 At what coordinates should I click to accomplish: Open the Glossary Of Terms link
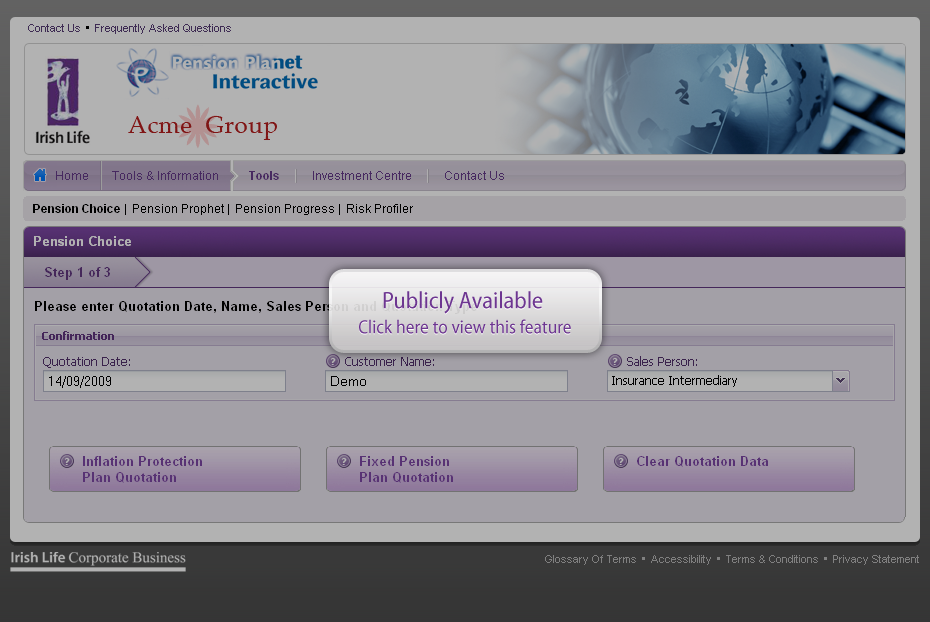590,559
